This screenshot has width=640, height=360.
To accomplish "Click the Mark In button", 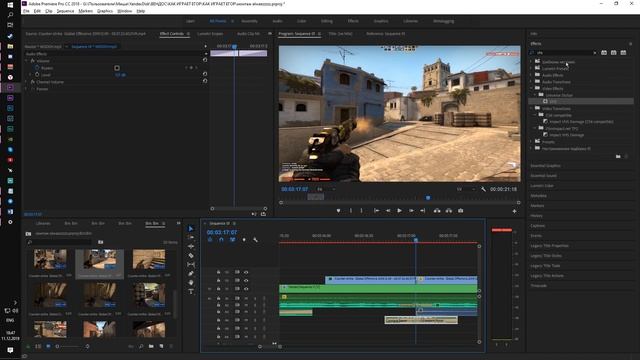I will pos(351,211).
